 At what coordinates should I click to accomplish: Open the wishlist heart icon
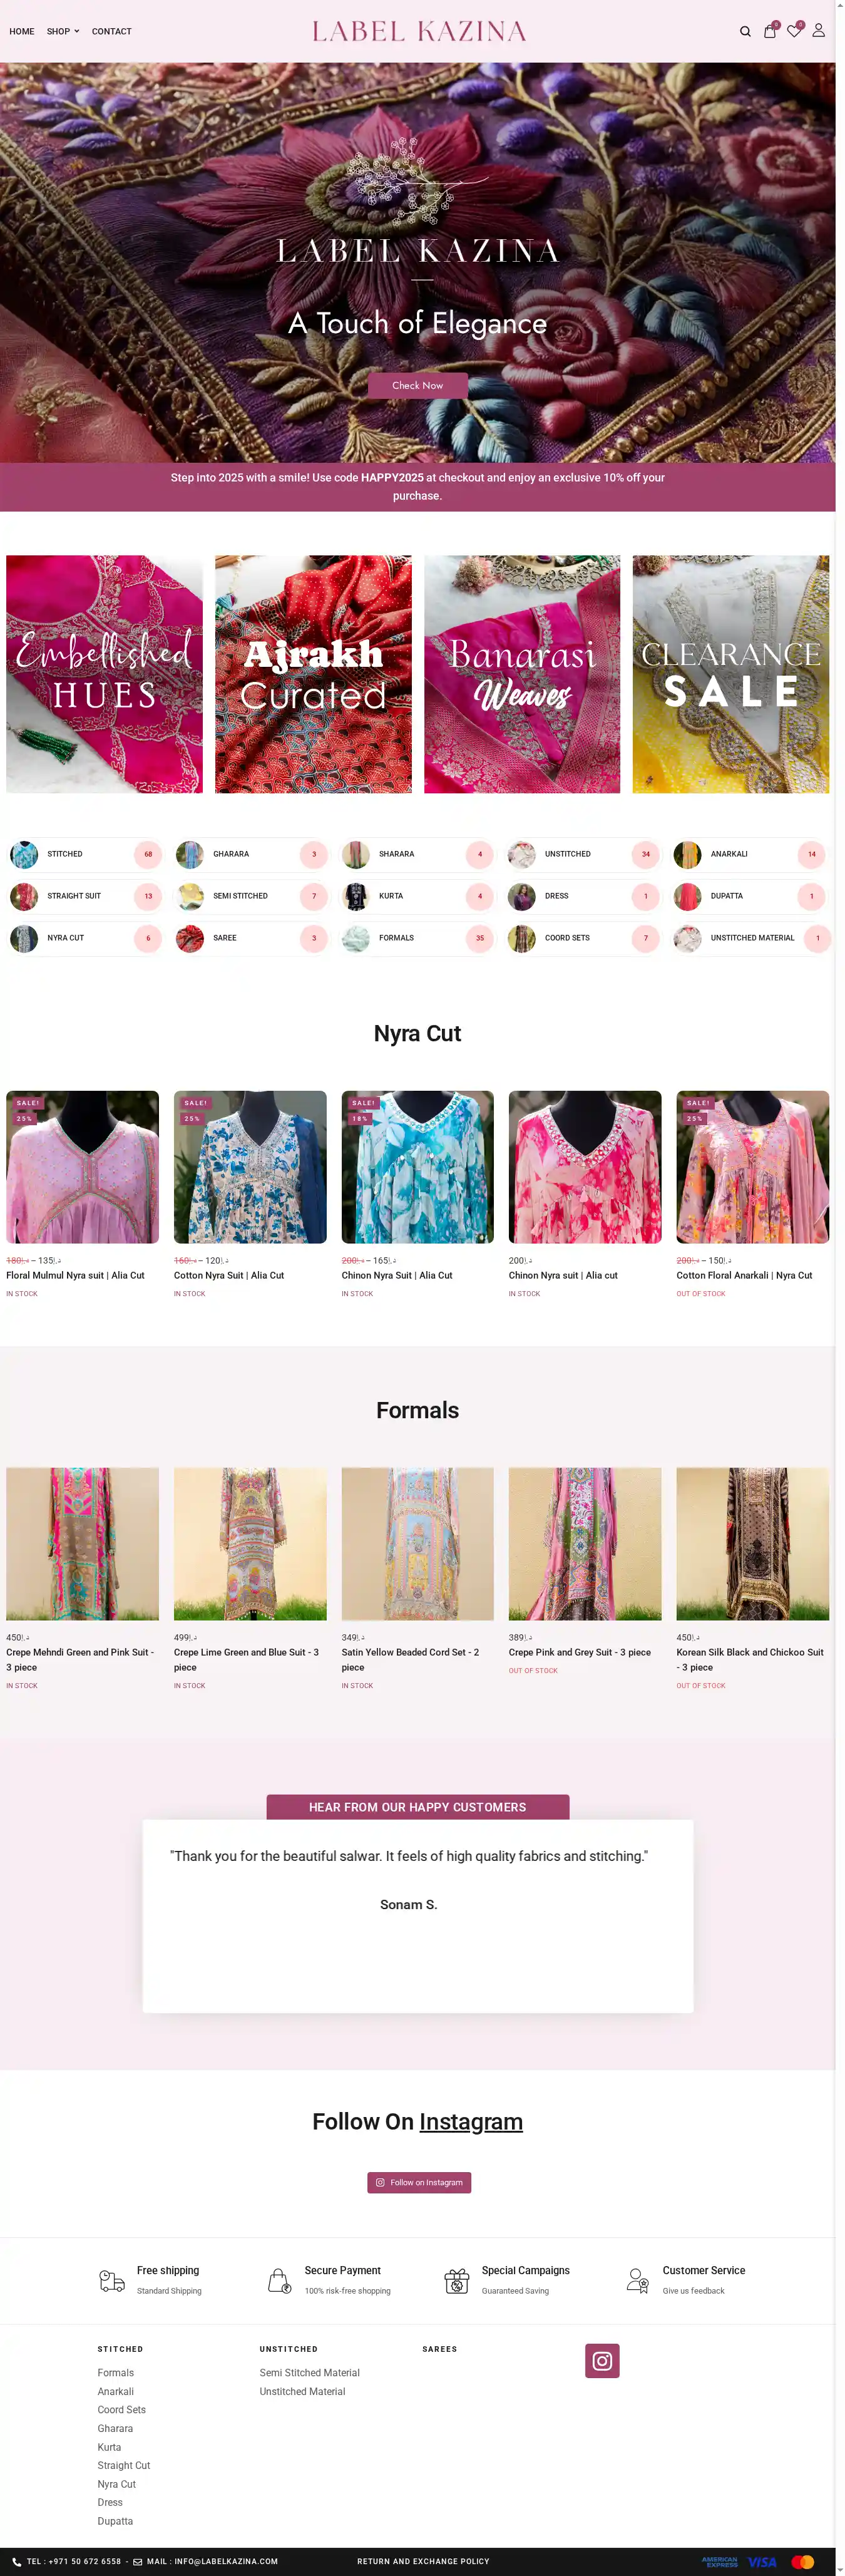click(794, 31)
